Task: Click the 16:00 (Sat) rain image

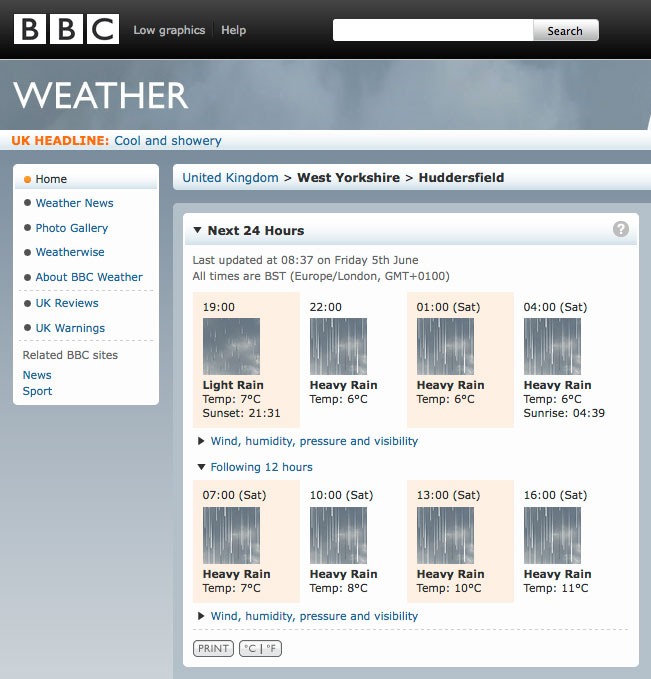Action: click(x=552, y=535)
